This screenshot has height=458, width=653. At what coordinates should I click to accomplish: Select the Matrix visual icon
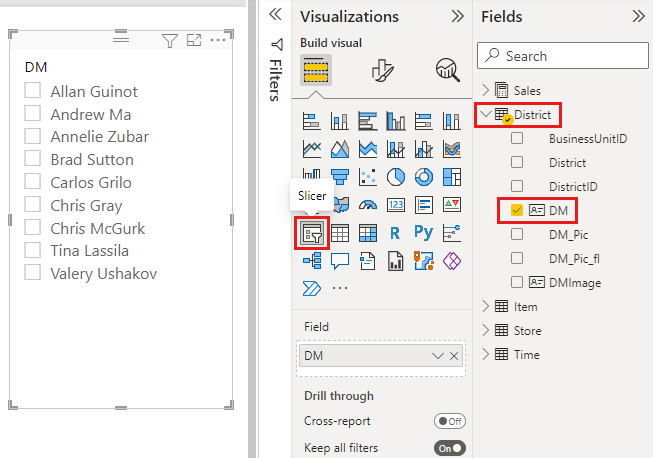[x=367, y=233]
